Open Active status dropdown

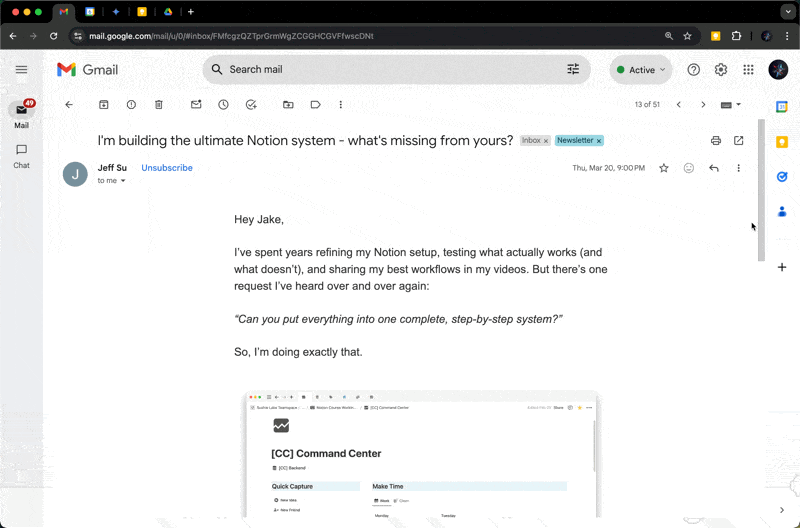[641, 70]
